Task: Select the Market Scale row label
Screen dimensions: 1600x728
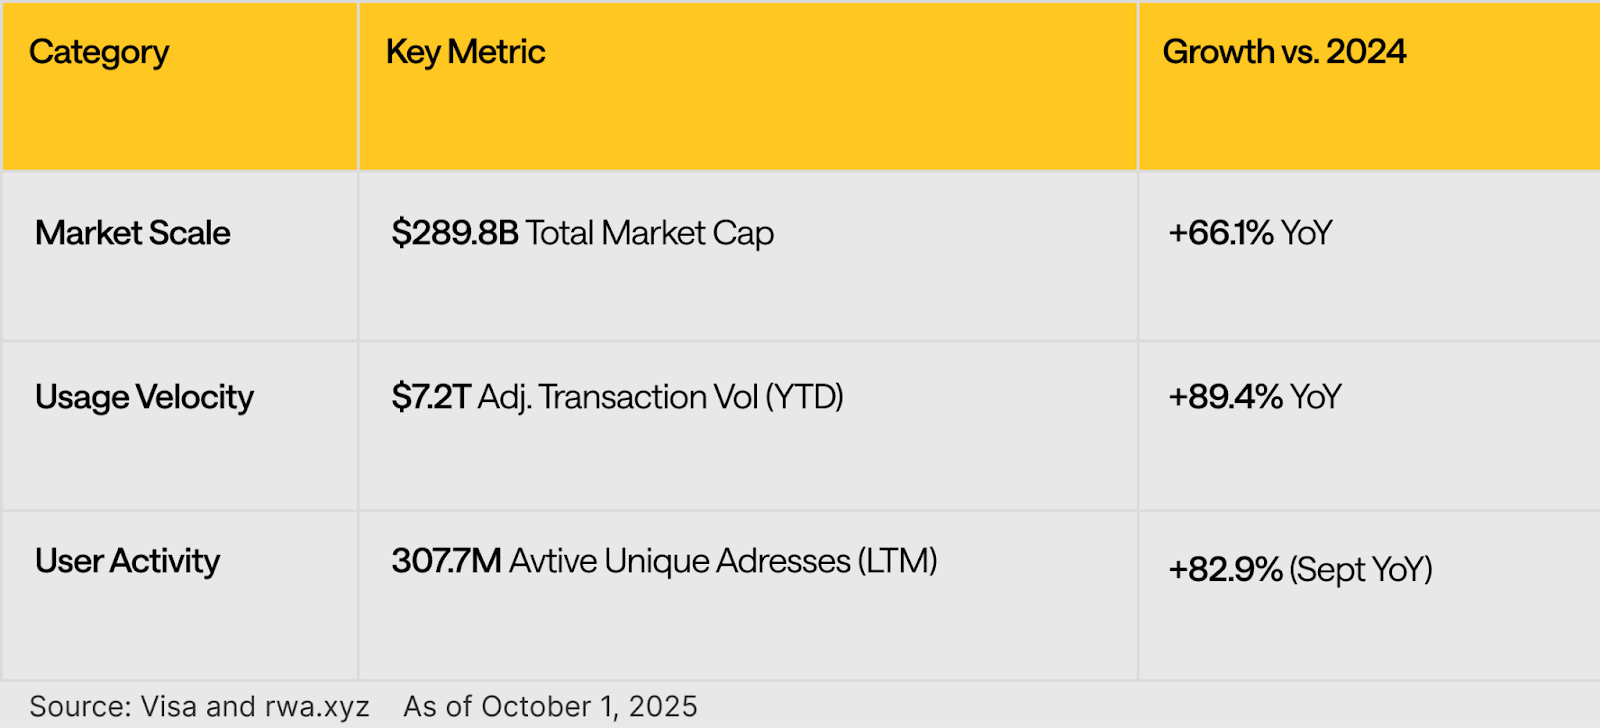Action: click(133, 233)
